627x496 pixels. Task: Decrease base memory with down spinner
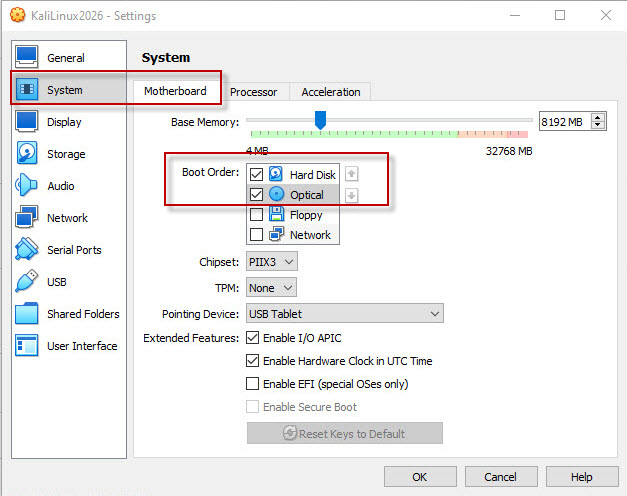pos(598,125)
